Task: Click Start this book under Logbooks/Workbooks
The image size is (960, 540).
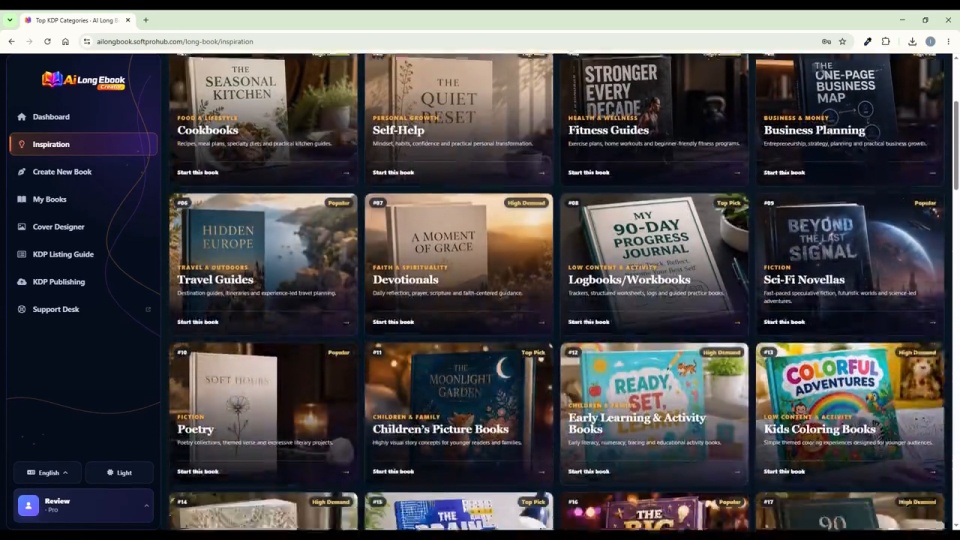Action: point(588,322)
